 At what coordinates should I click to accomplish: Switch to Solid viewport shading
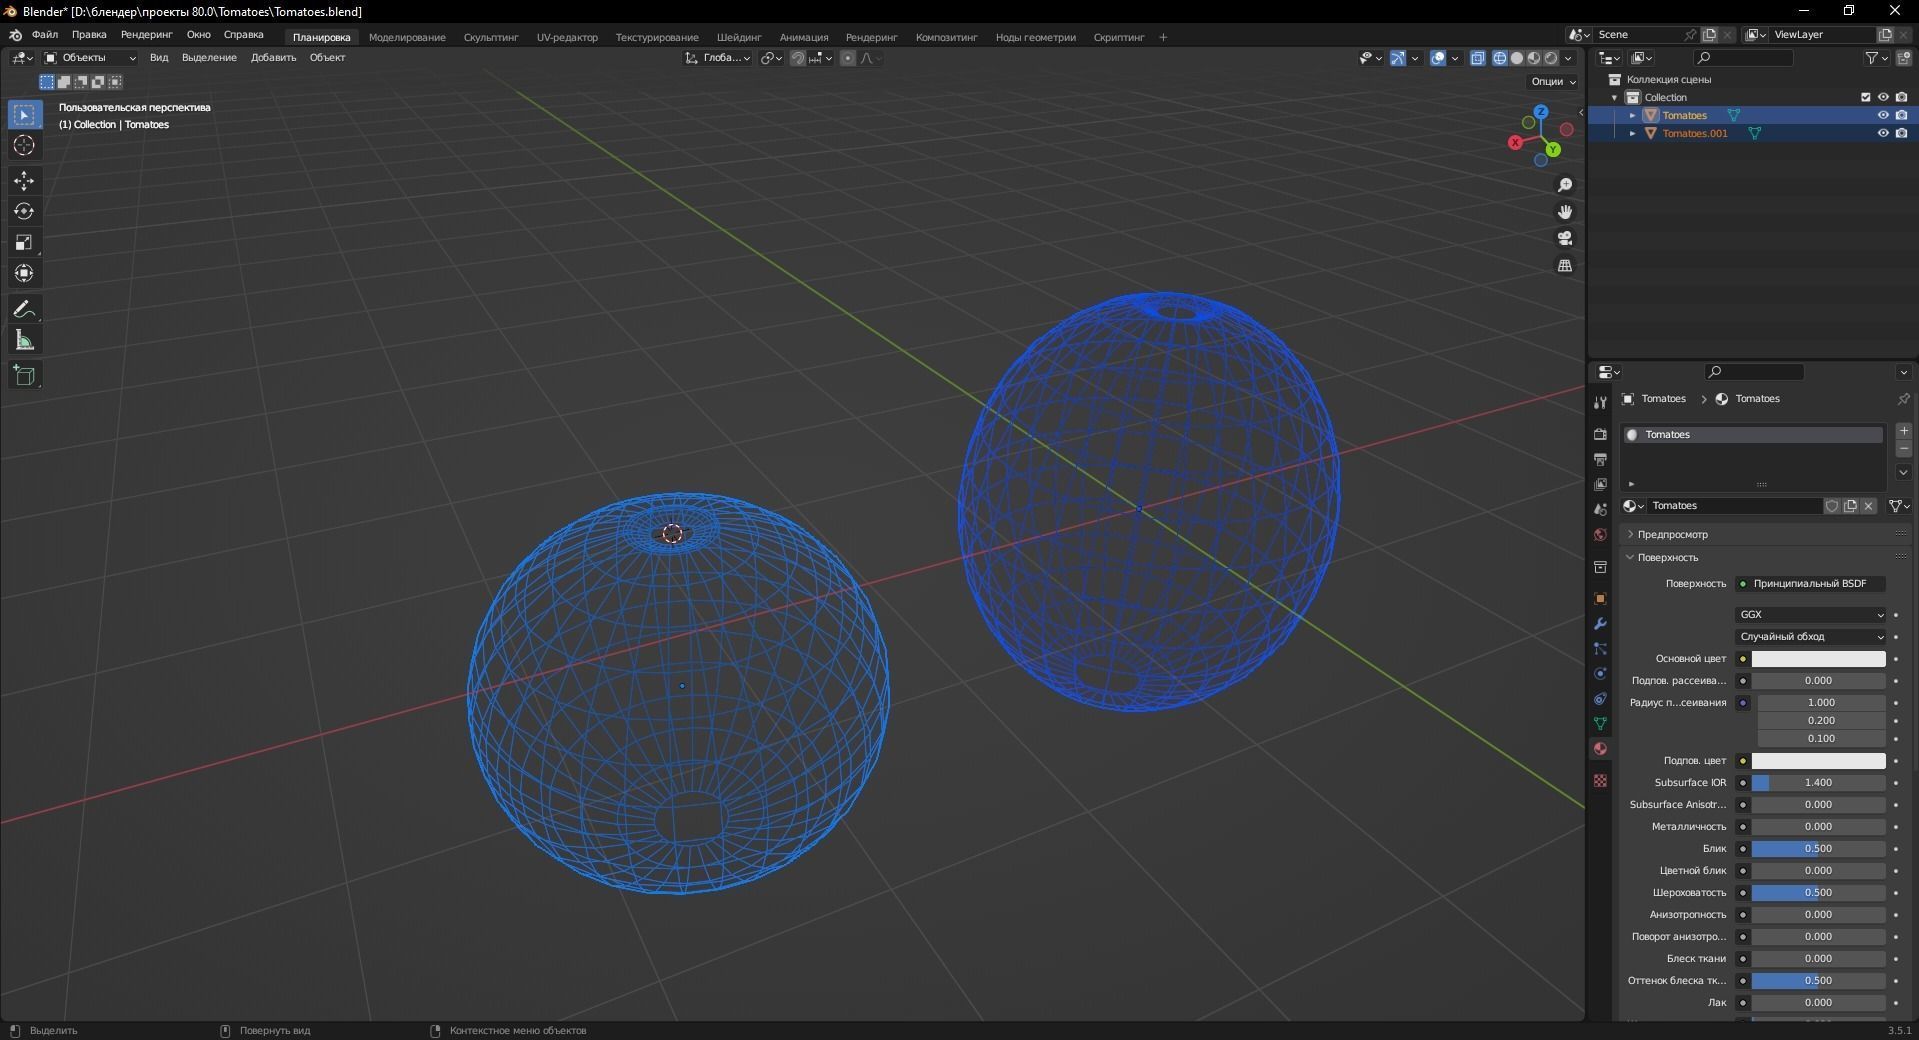point(1517,58)
